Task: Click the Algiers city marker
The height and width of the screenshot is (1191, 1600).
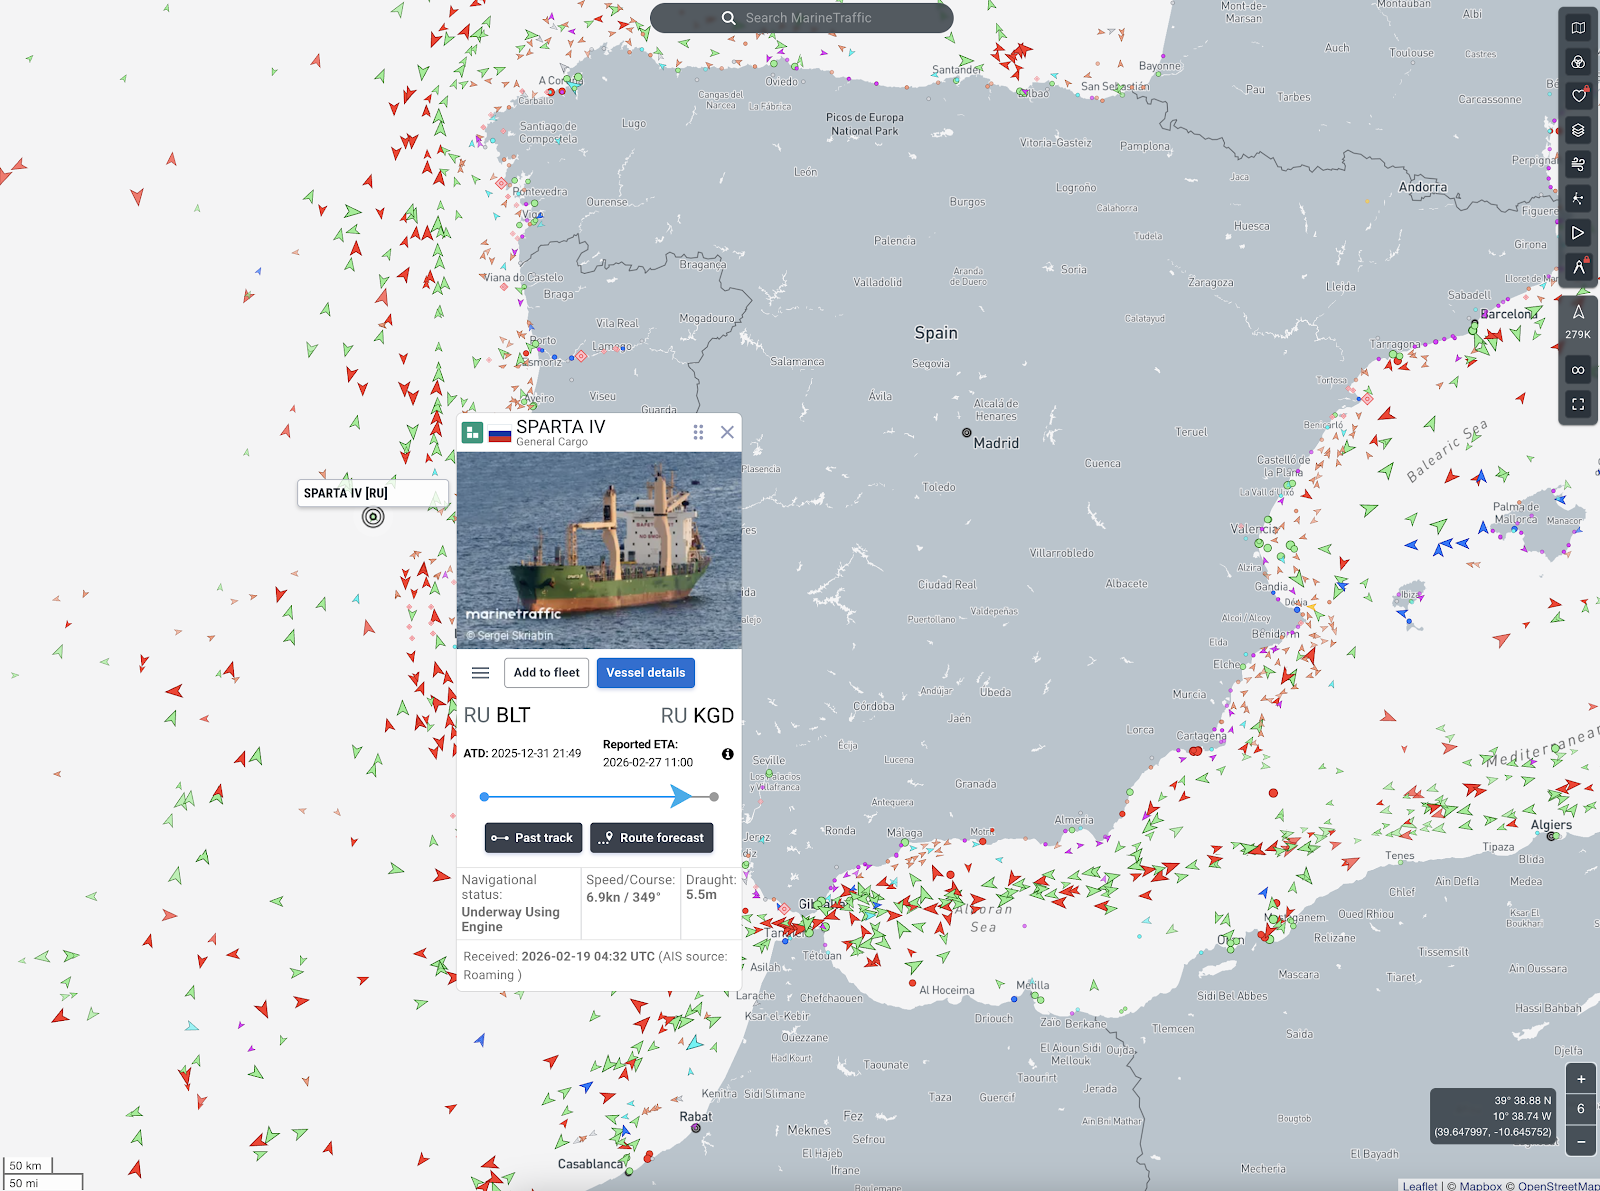Action: click(1551, 836)
